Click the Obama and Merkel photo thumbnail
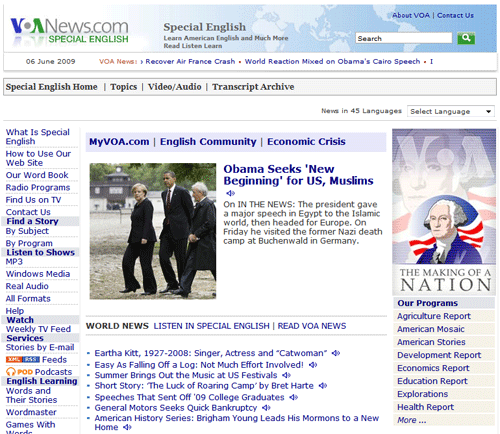 tap(153, 231)
